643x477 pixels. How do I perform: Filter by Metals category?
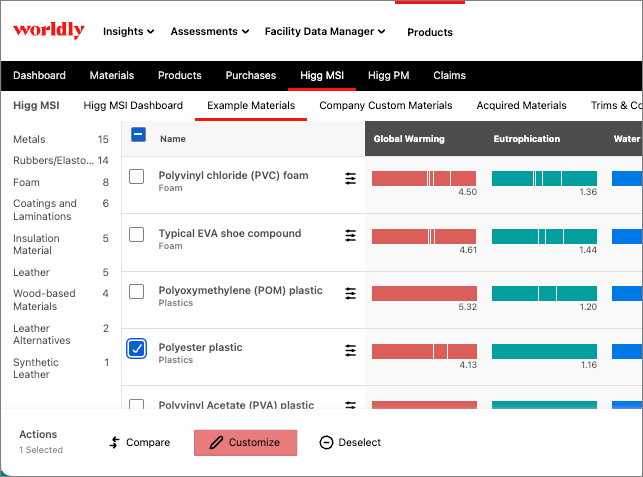[x=61, y=139]
